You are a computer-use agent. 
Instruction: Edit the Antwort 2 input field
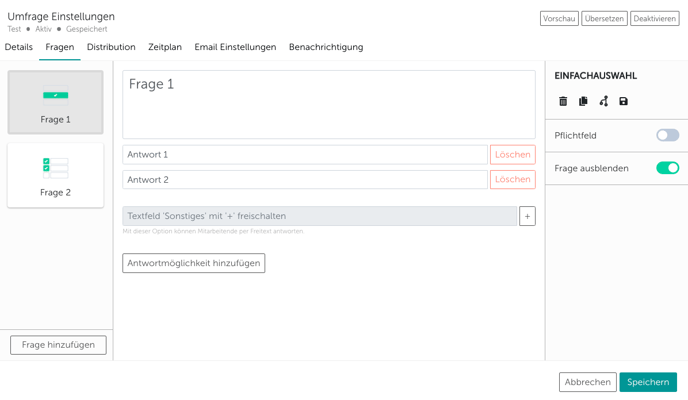[305, 179]
